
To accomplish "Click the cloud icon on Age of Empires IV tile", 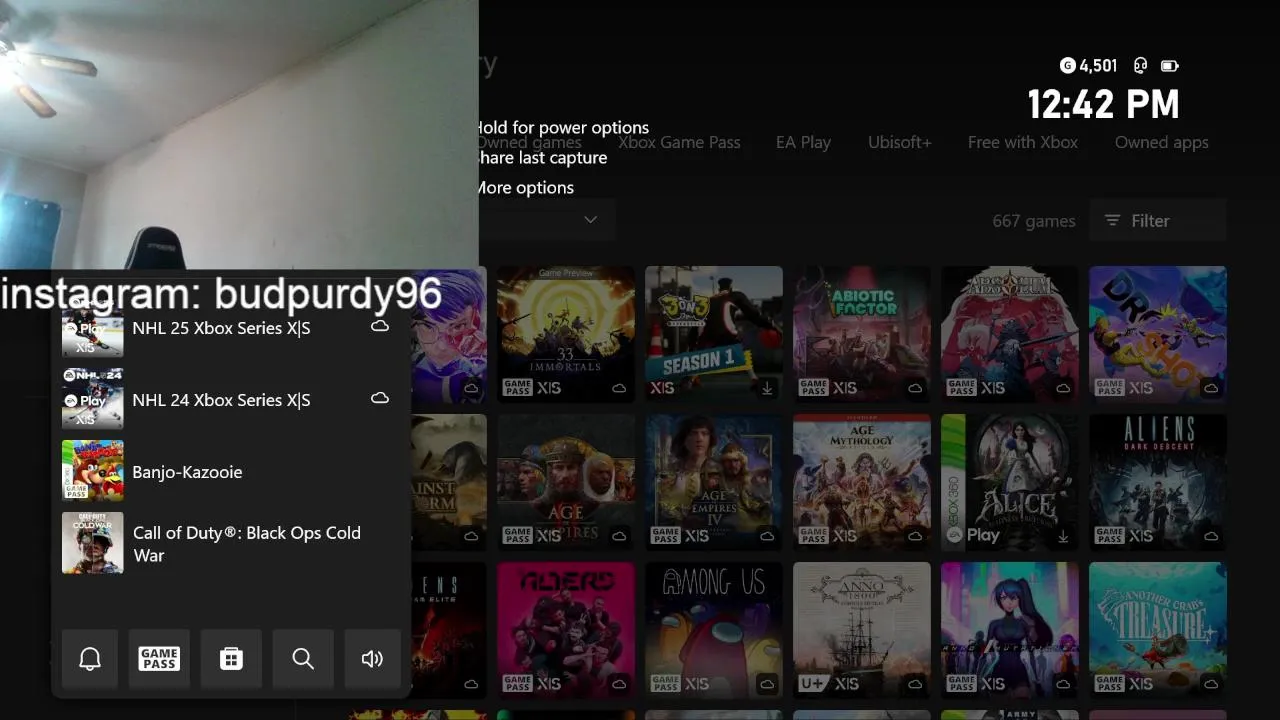I will click(x=767, y=536).
